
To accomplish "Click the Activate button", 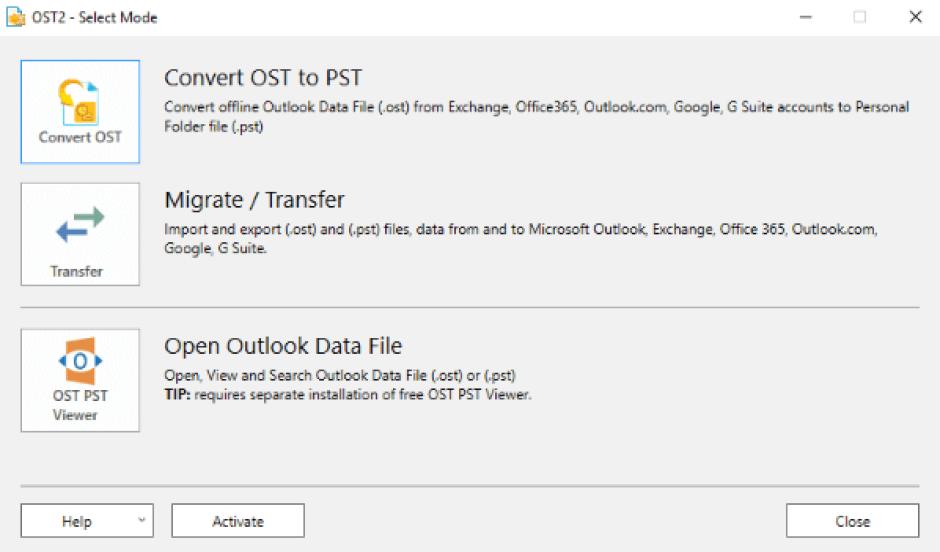I will click(238, 521).
